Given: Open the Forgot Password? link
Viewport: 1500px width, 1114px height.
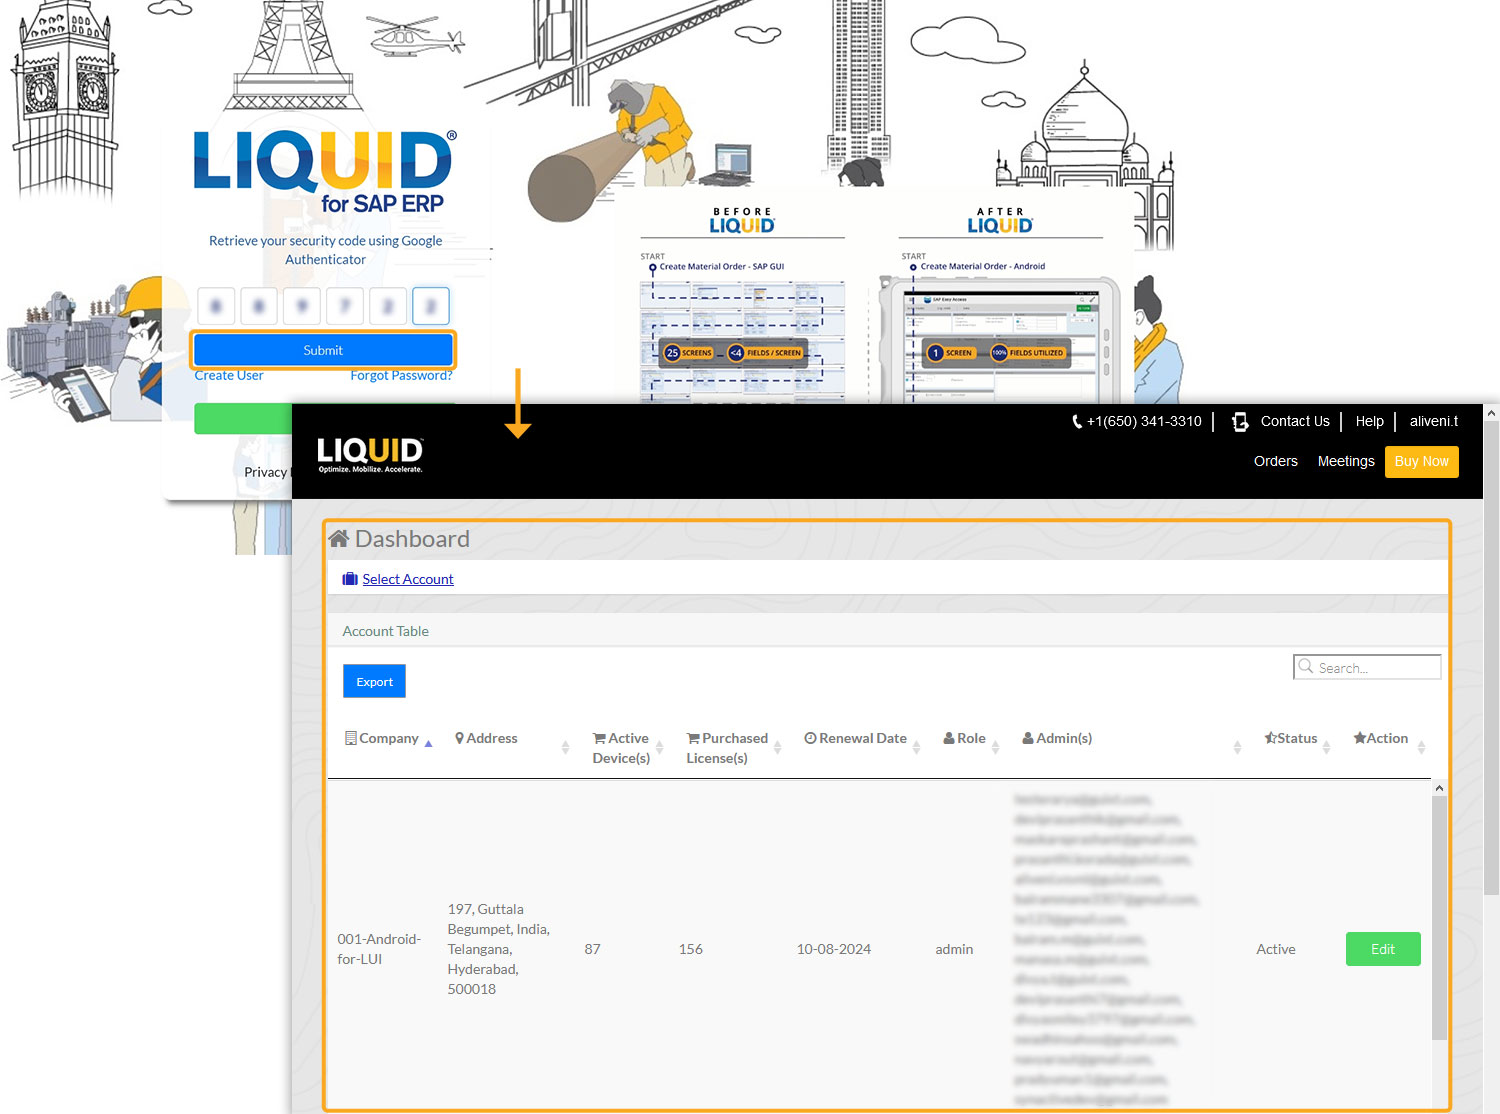Looking at the screenshot, I should (x=401, y=376).
